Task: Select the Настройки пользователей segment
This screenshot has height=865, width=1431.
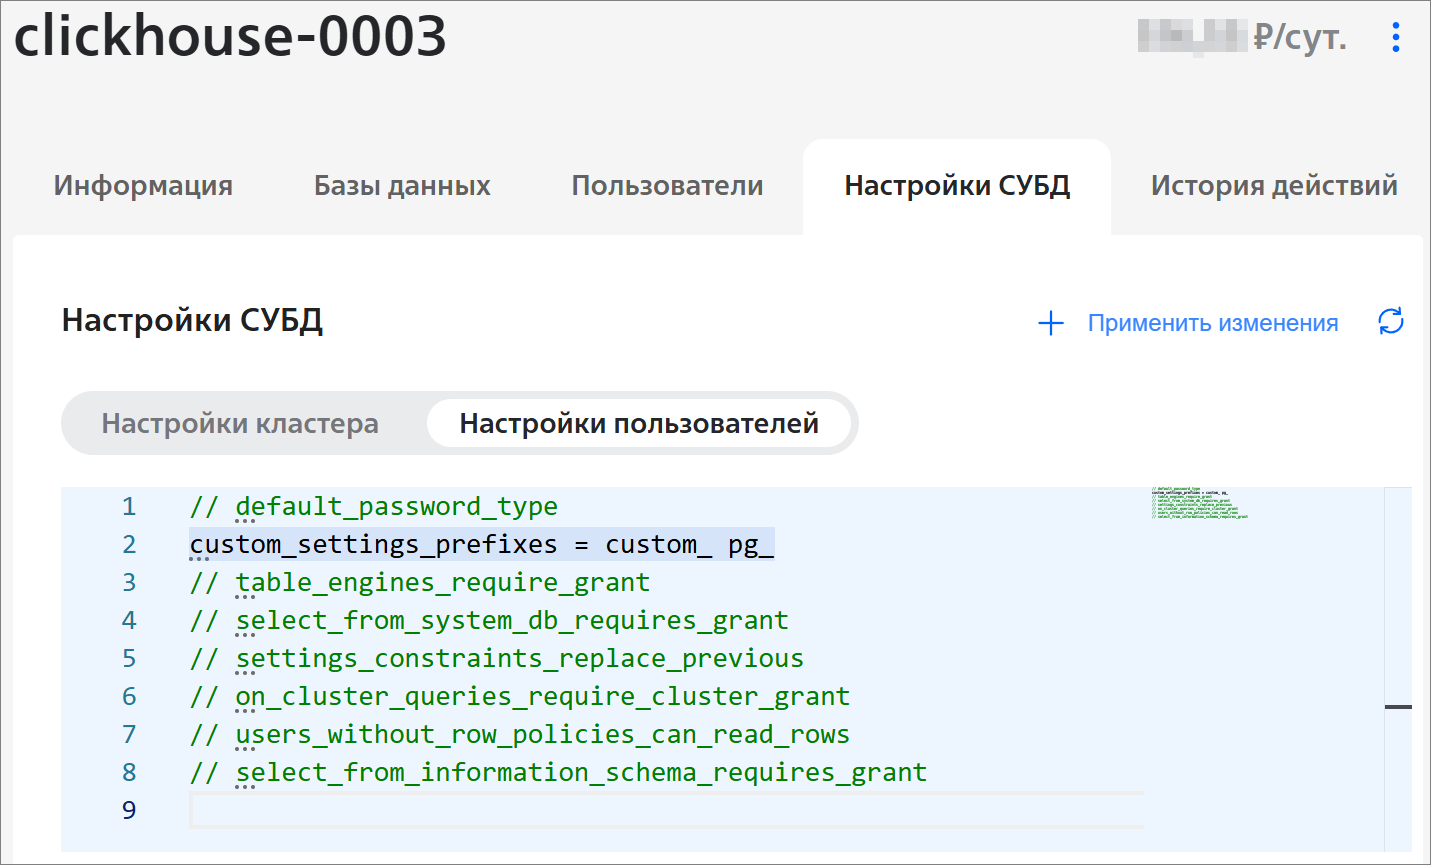Action: tap(639, 423)
